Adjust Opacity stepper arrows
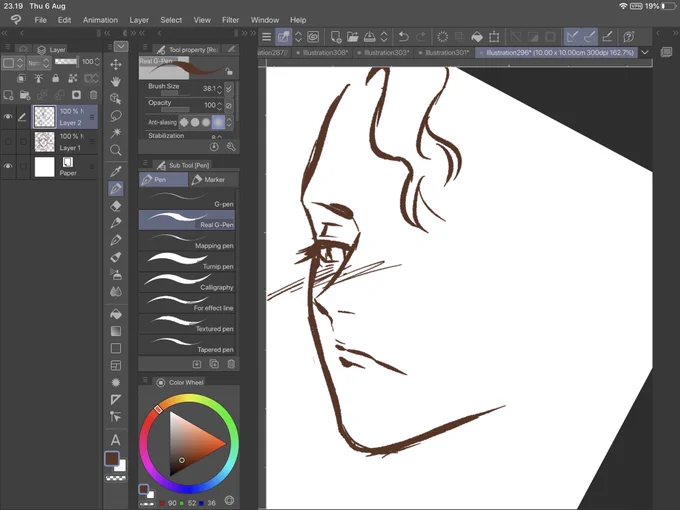The width and height of the screenshot is (680, 510). [219, 105]
